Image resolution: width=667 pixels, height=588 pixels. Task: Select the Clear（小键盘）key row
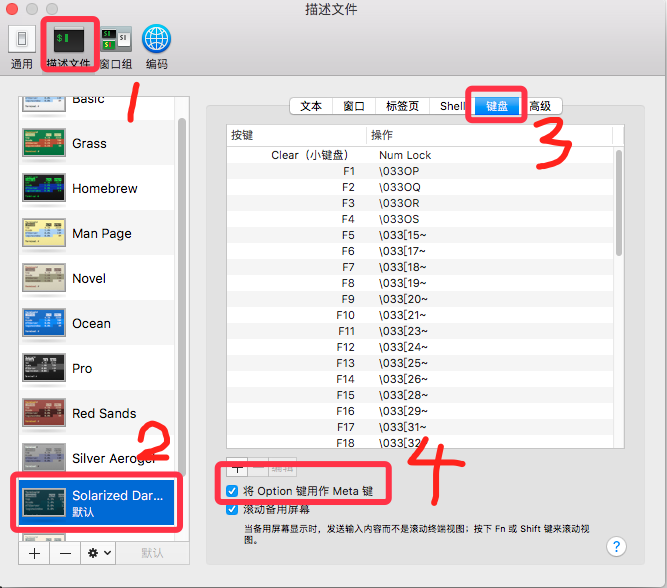click(420, 155)
